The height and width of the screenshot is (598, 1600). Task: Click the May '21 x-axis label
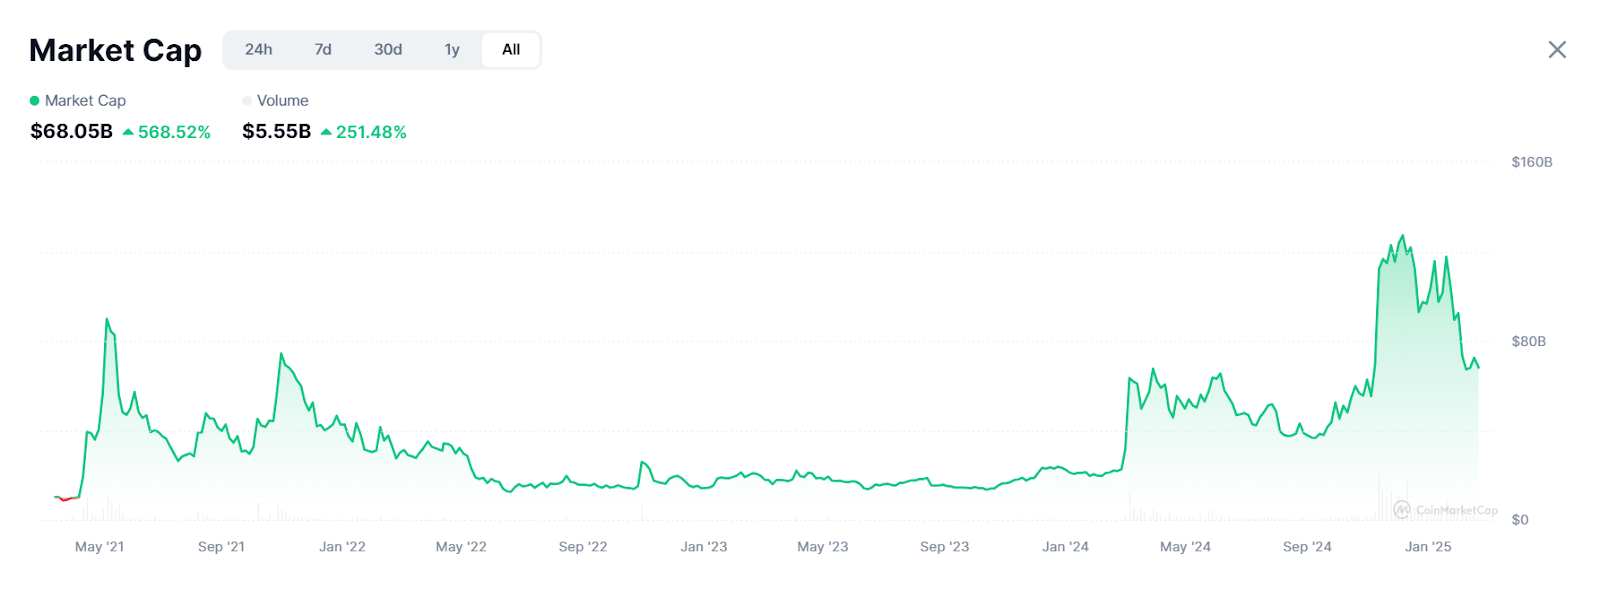pyautogui.click(x=99, y=547)
